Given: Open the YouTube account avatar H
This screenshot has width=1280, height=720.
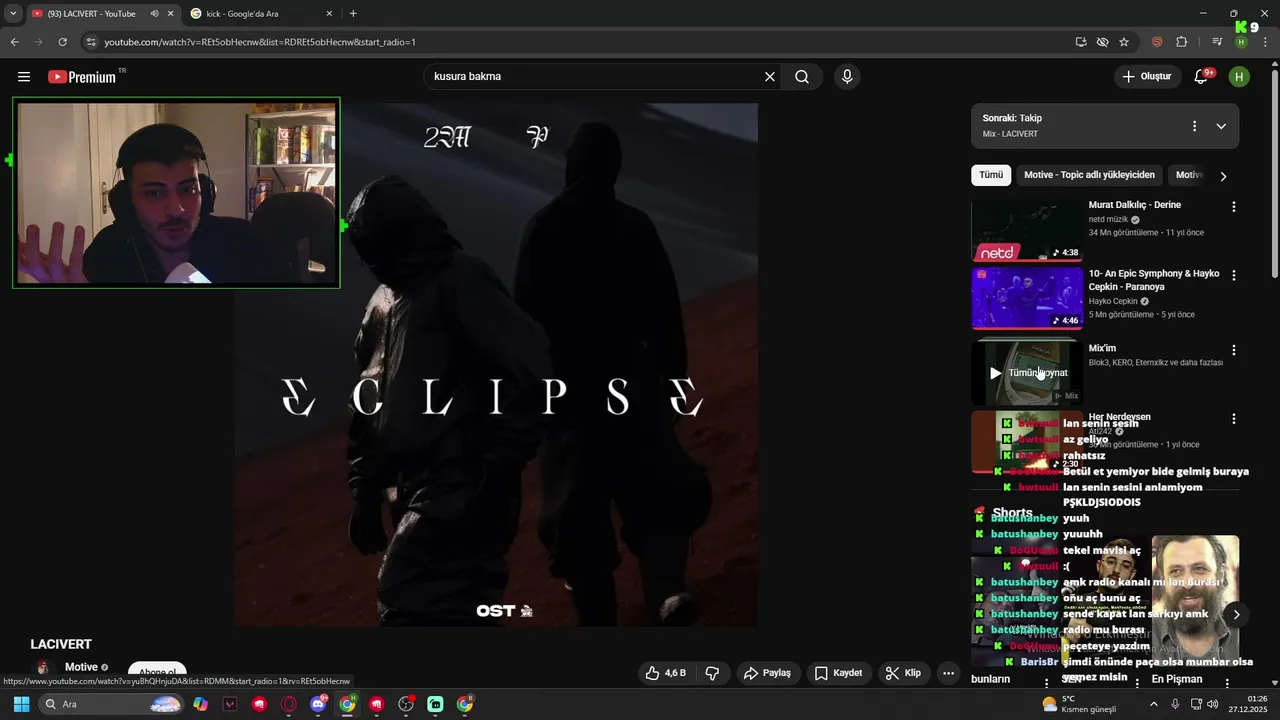Looking at the screenshot, I should 1239,77.
